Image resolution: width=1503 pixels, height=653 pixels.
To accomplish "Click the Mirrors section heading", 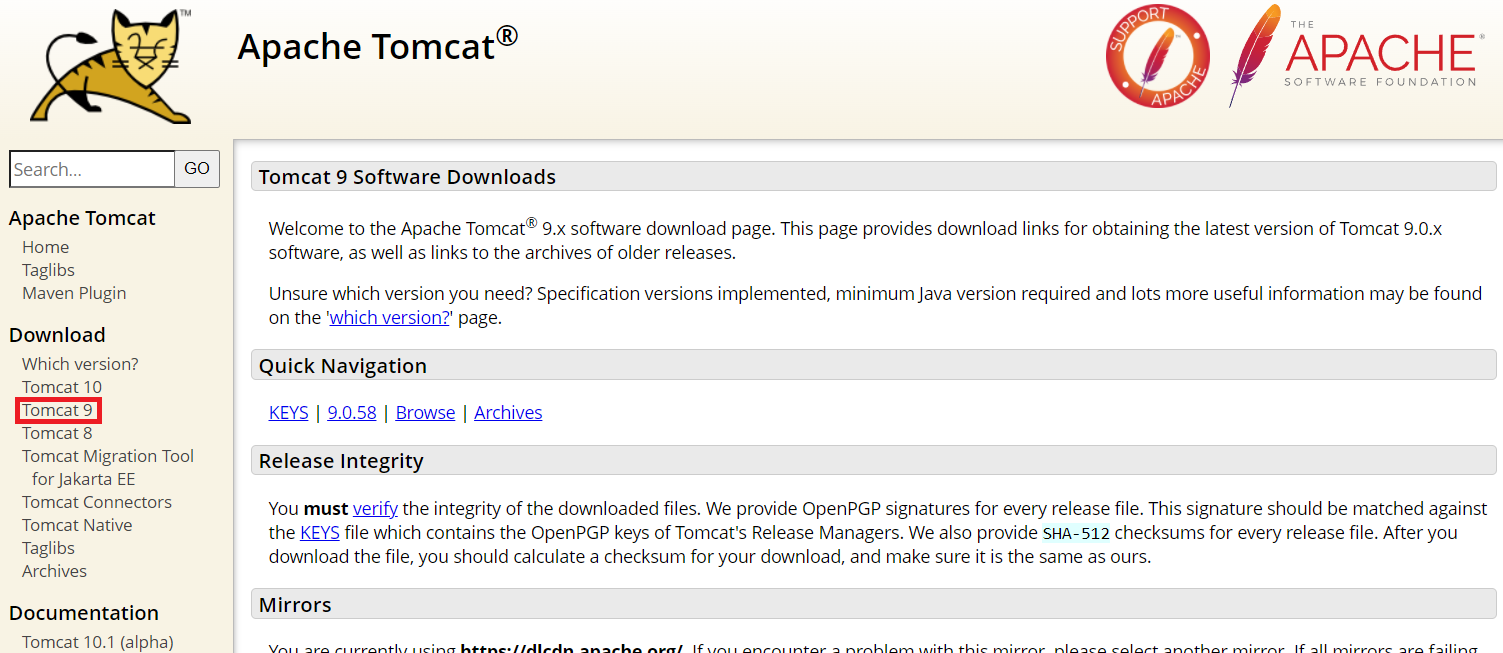I will click(295, 605).
